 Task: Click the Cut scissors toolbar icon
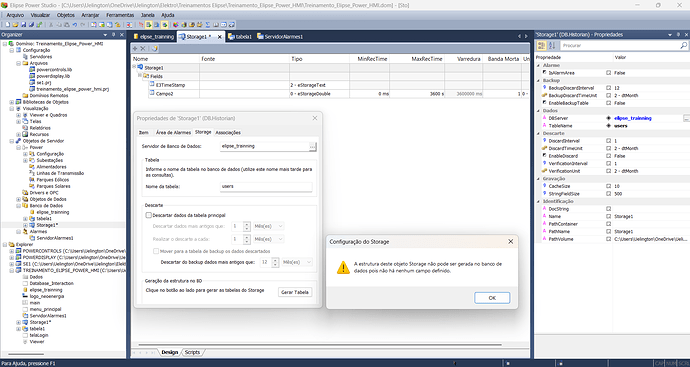51,25
